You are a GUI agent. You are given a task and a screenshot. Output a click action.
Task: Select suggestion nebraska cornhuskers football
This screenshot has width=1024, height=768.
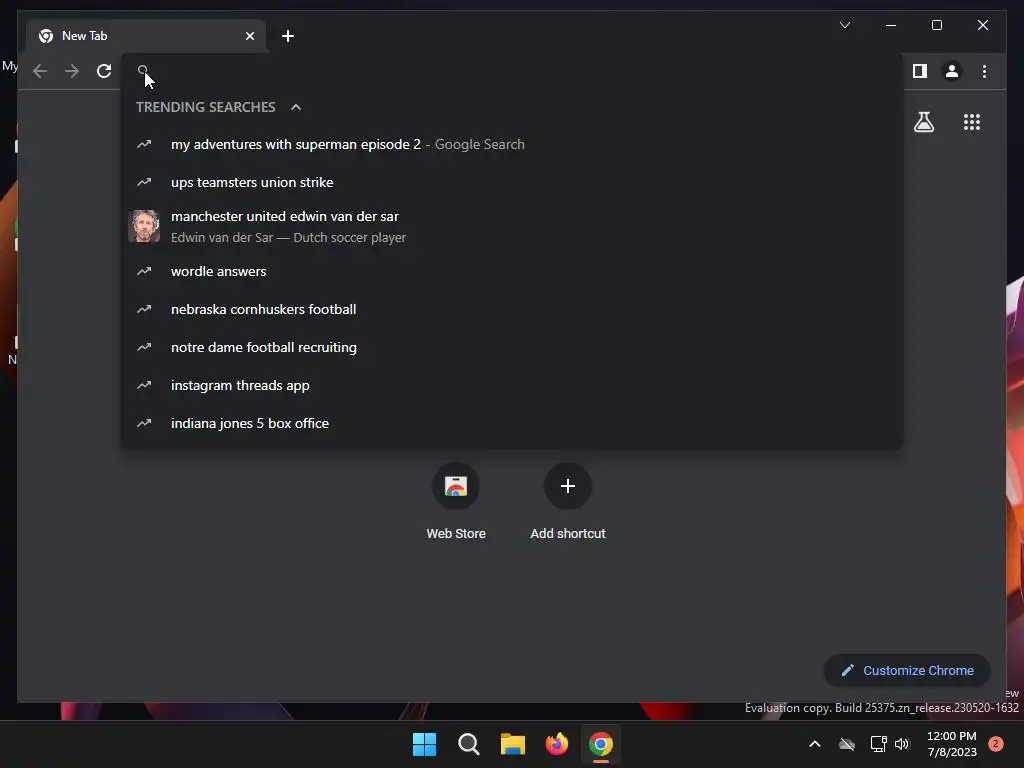[512, 309]
